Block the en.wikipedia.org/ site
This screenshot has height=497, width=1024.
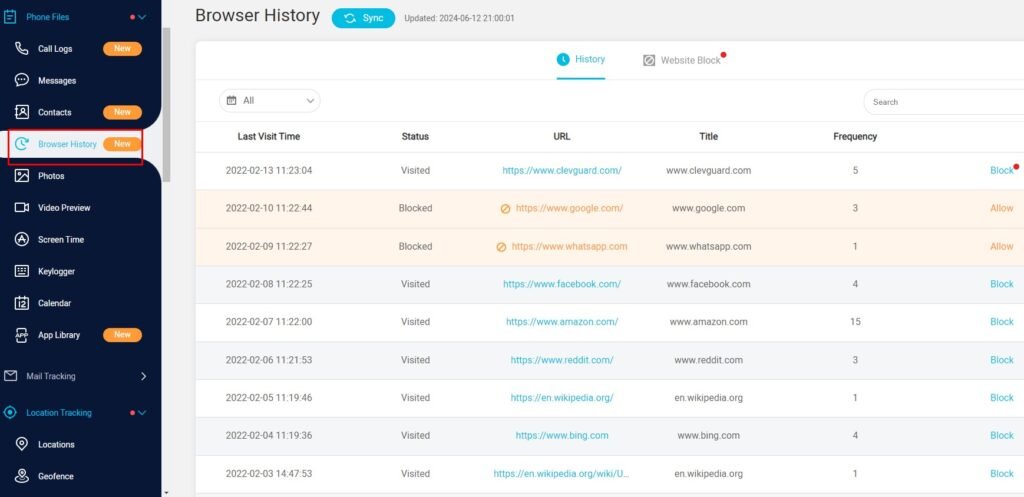click(1001, 398)
